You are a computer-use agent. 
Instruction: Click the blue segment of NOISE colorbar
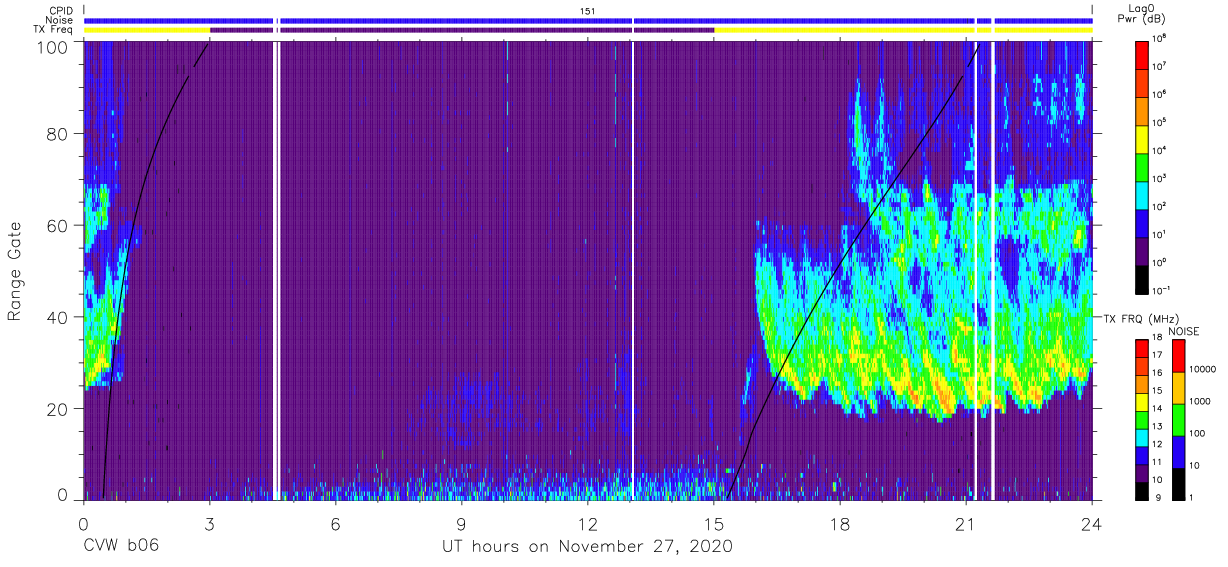coord(1177,452)
